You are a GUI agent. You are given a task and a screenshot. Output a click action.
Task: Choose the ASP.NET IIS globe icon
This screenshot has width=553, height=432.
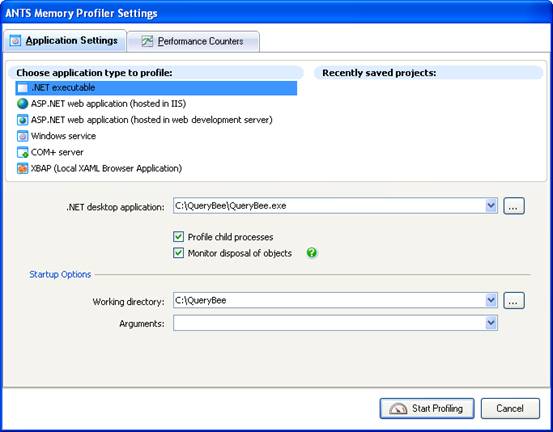[x=22, y=104]
